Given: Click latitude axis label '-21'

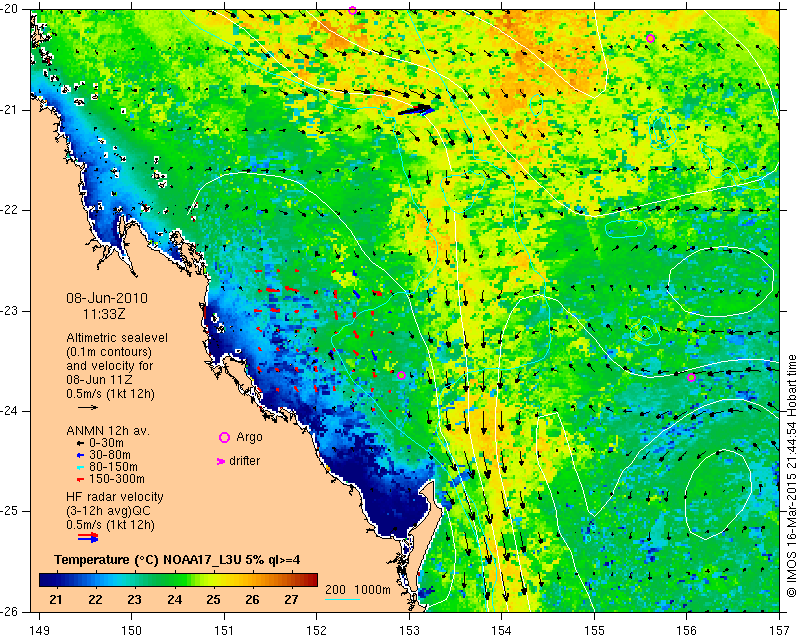Looking at the screenshot, I should [x=9, y=110].
